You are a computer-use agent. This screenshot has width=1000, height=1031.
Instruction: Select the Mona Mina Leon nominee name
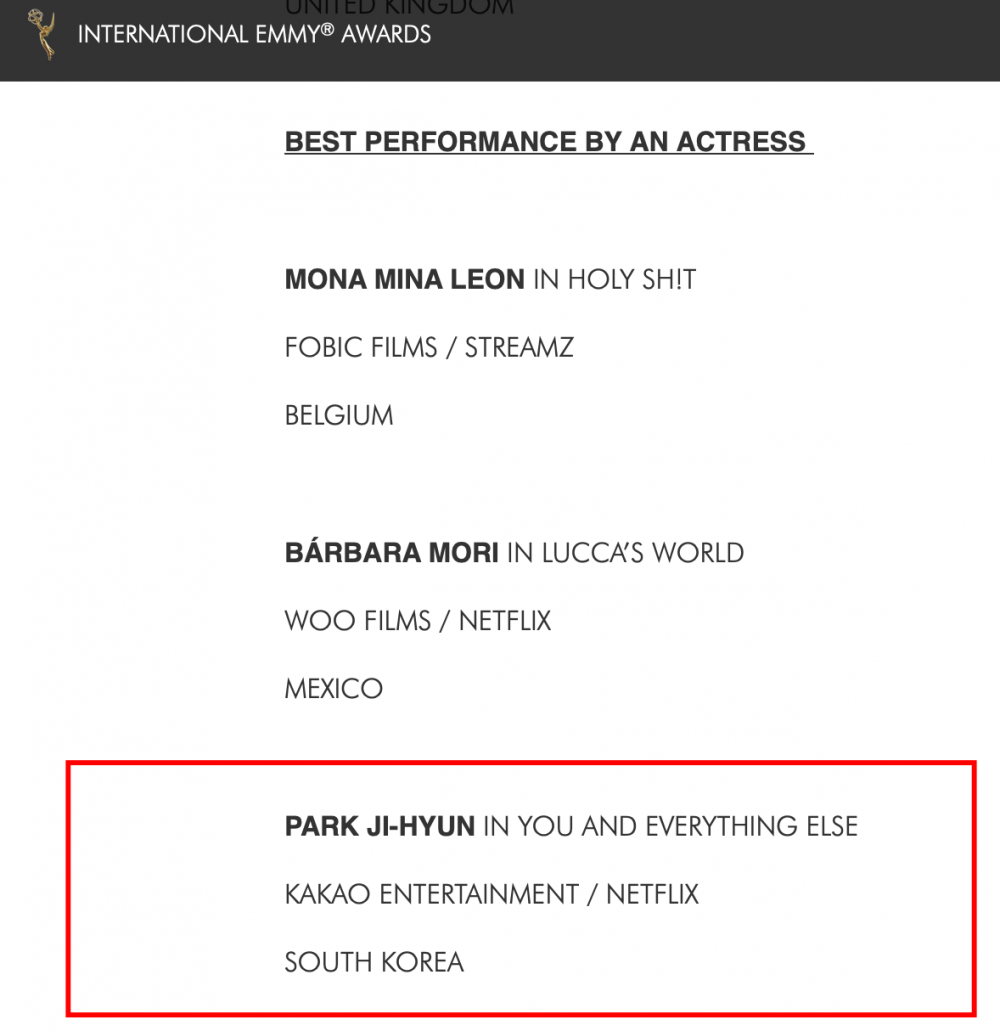(x=404, y=279)
